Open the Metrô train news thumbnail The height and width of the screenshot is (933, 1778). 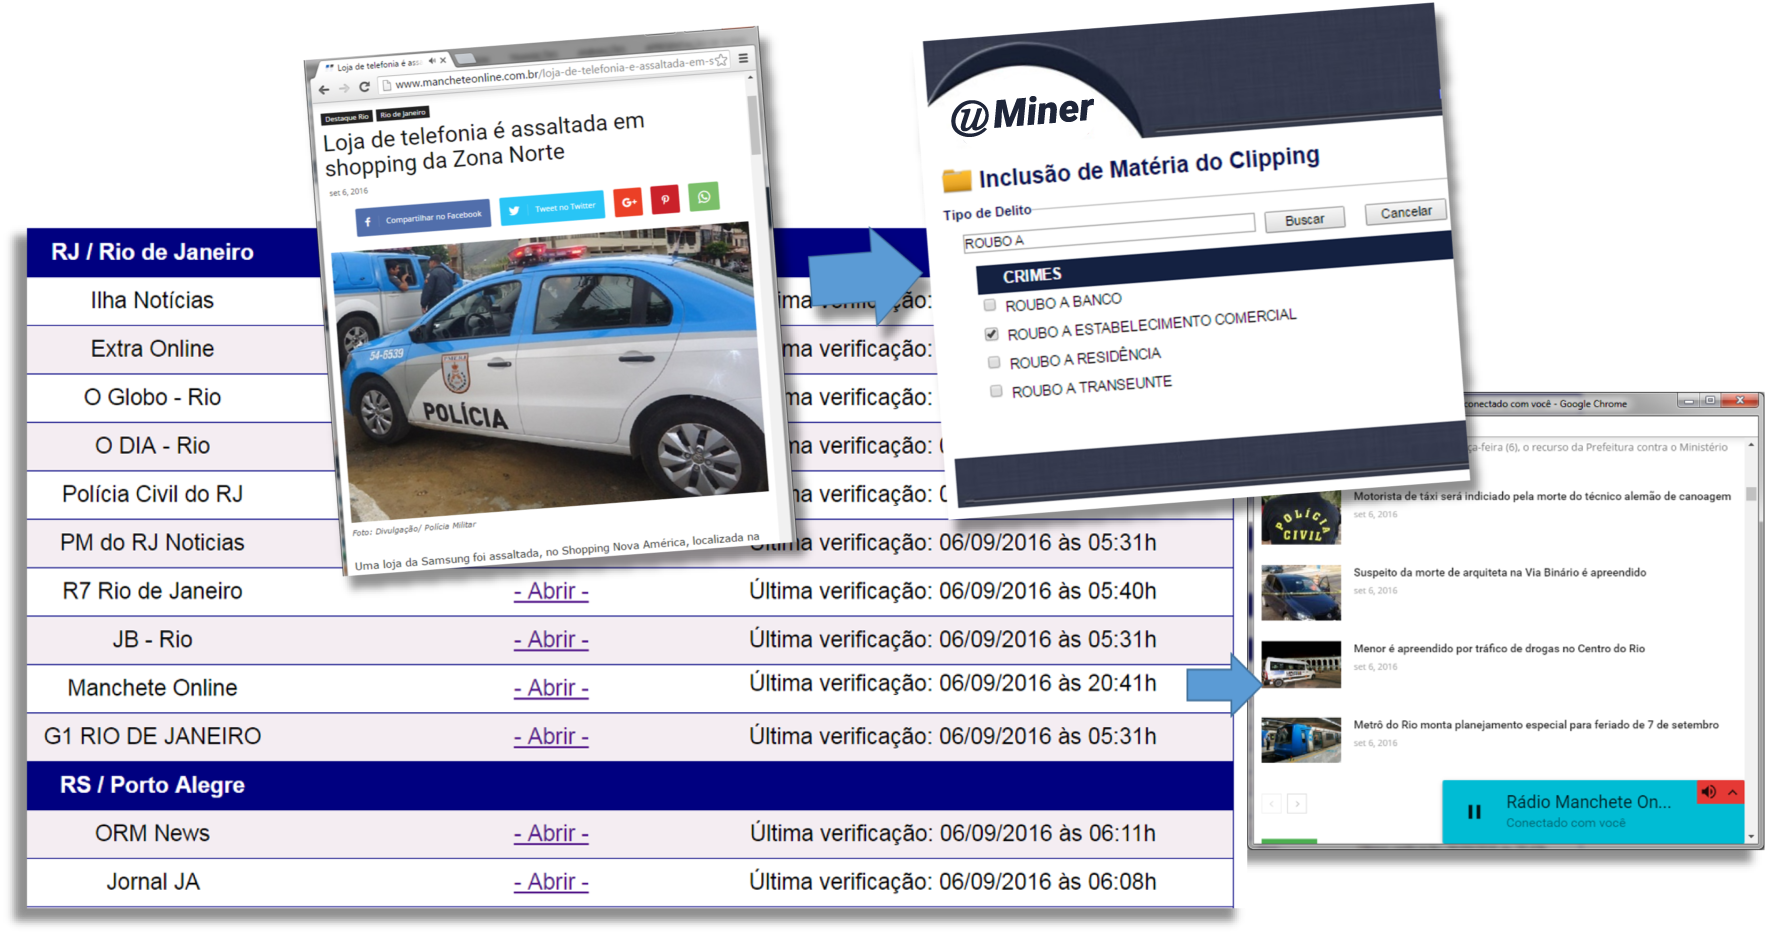[1301, 740]
